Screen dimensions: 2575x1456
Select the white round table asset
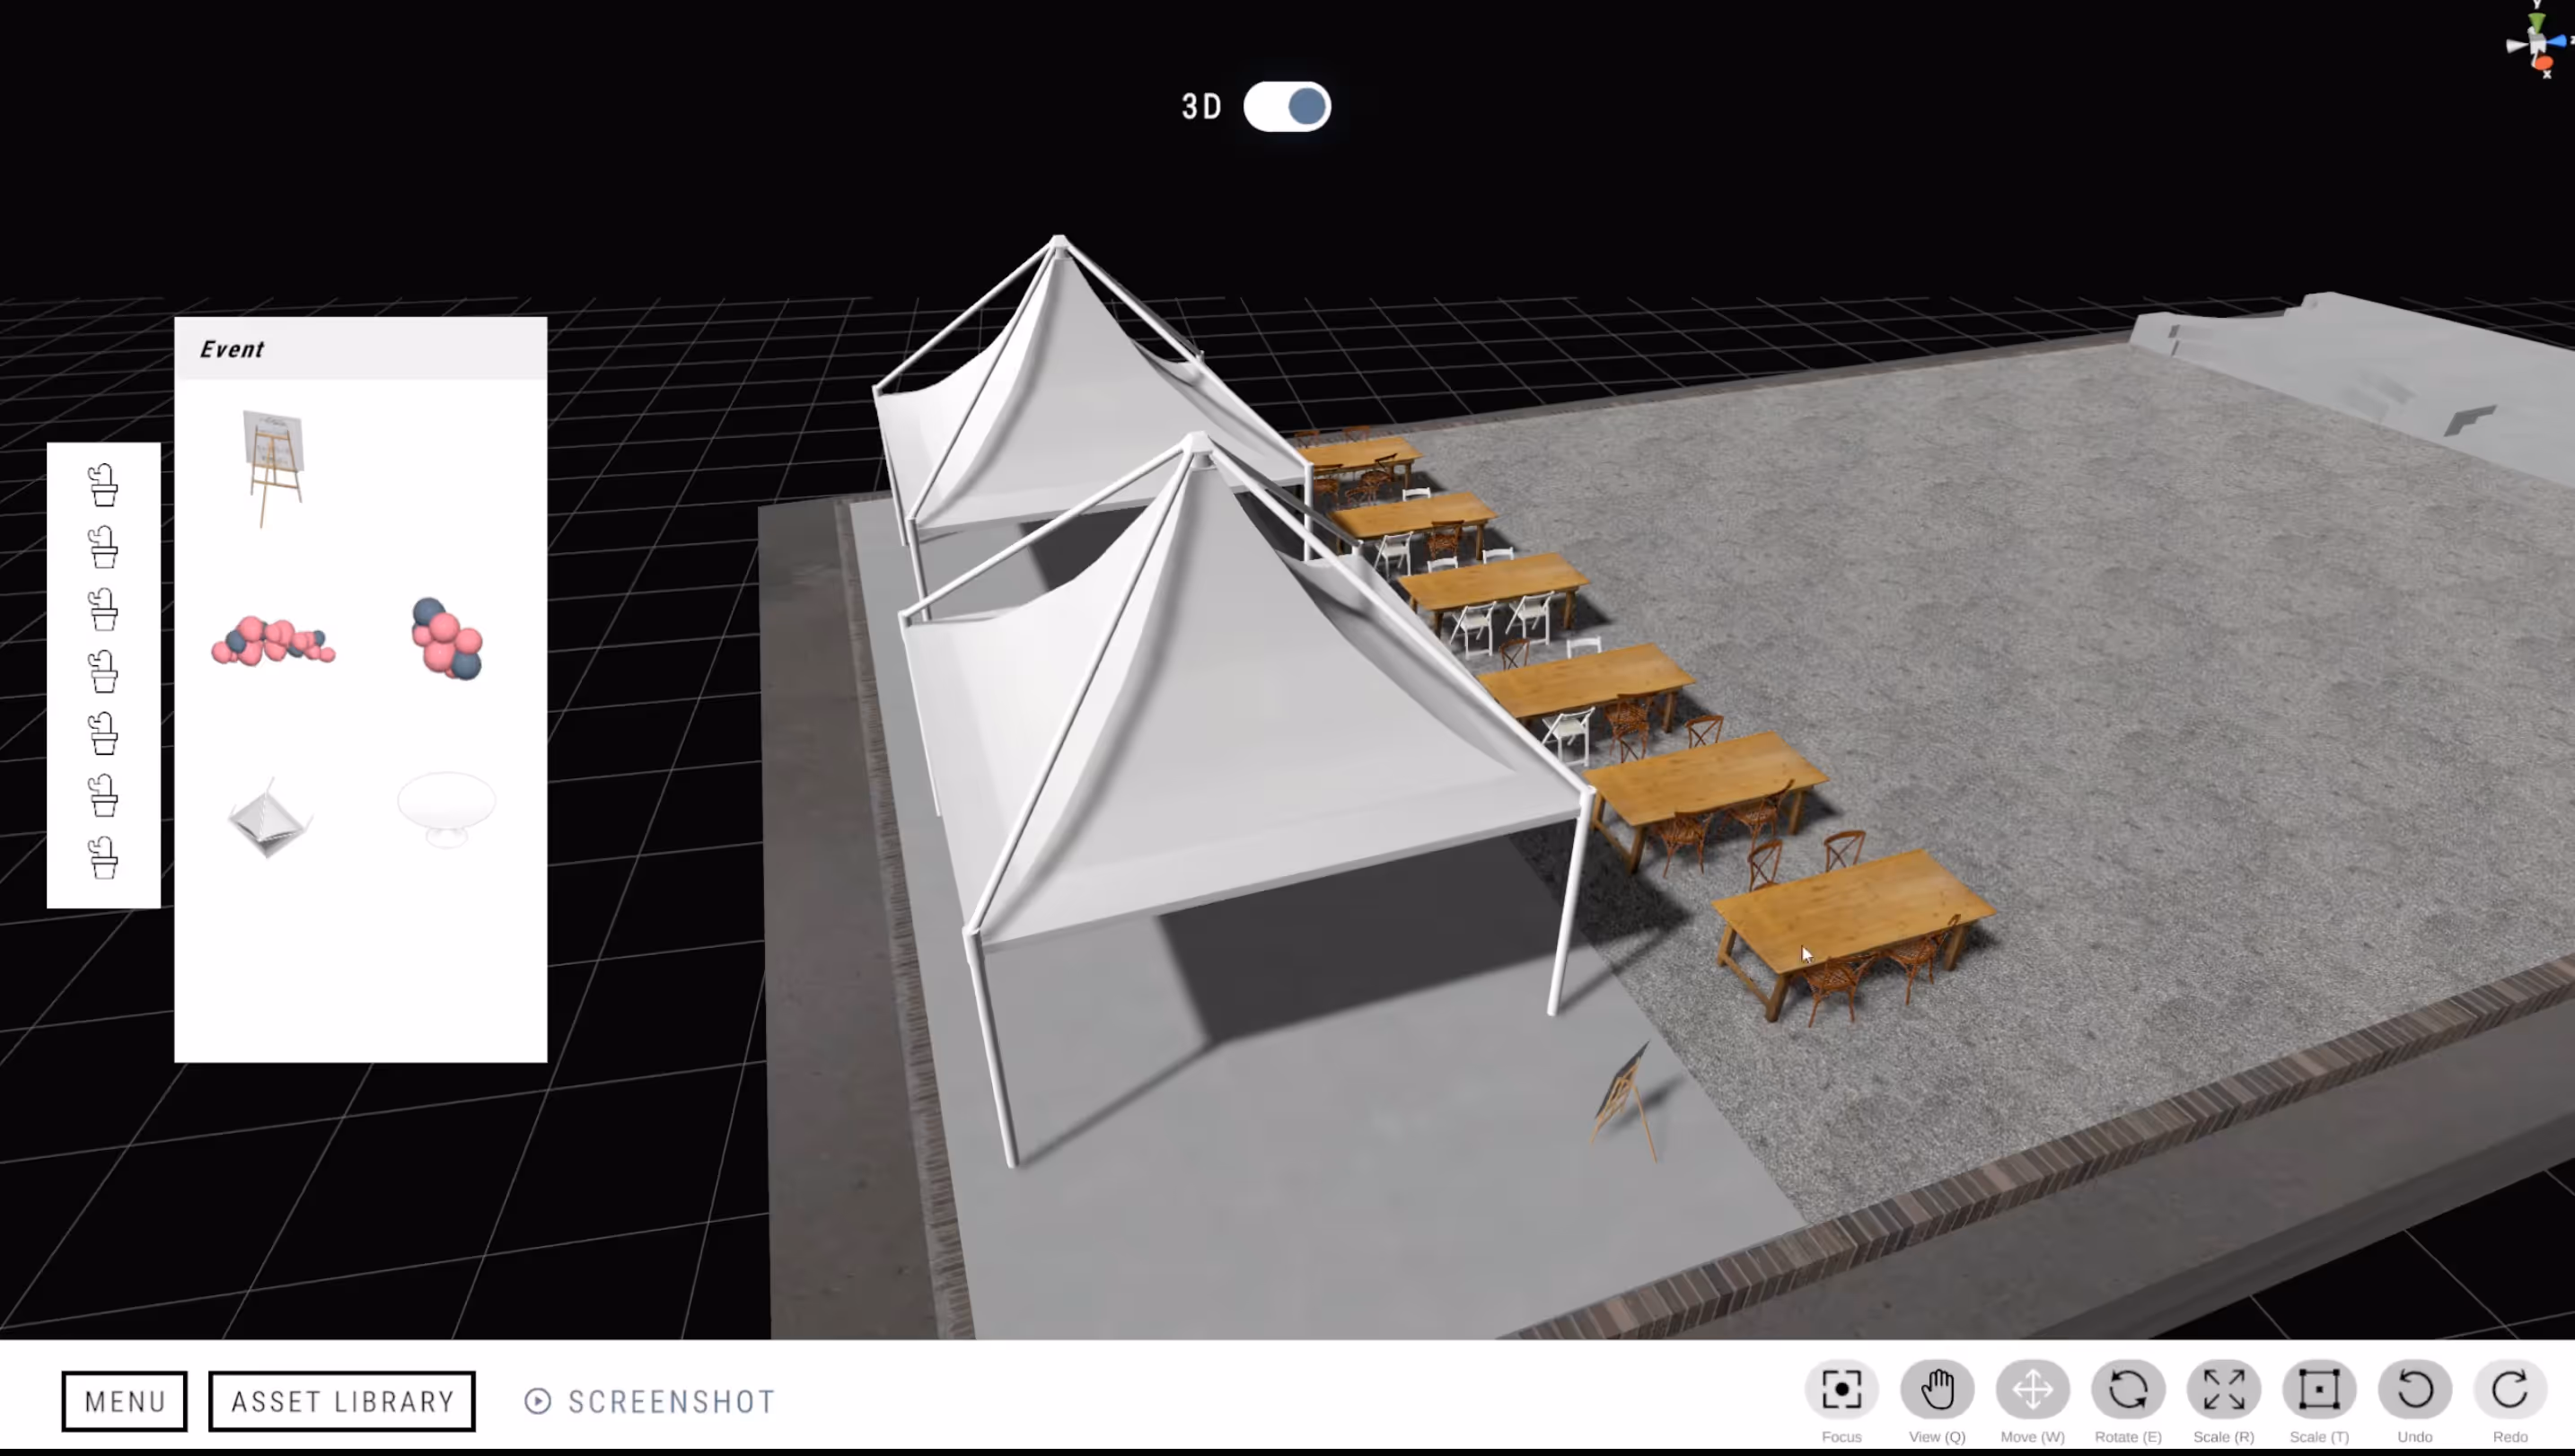446,809
